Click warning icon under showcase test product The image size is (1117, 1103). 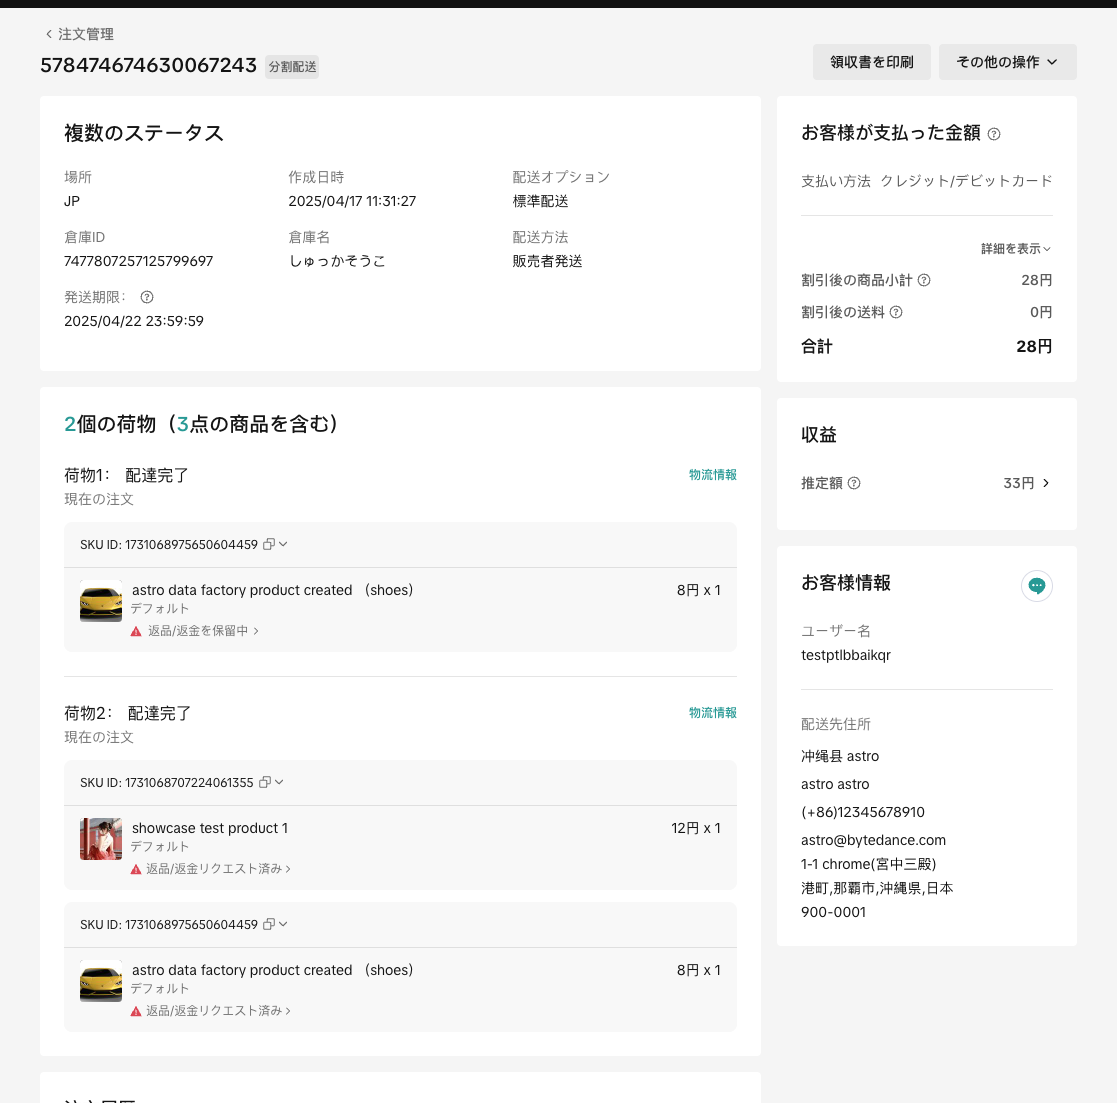point(136,869)
